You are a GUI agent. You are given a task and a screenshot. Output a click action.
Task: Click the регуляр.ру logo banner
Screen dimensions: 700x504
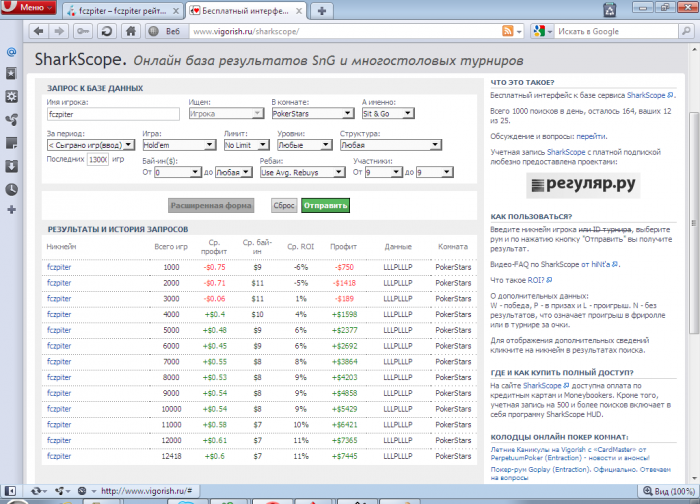(x=583, y=185)
